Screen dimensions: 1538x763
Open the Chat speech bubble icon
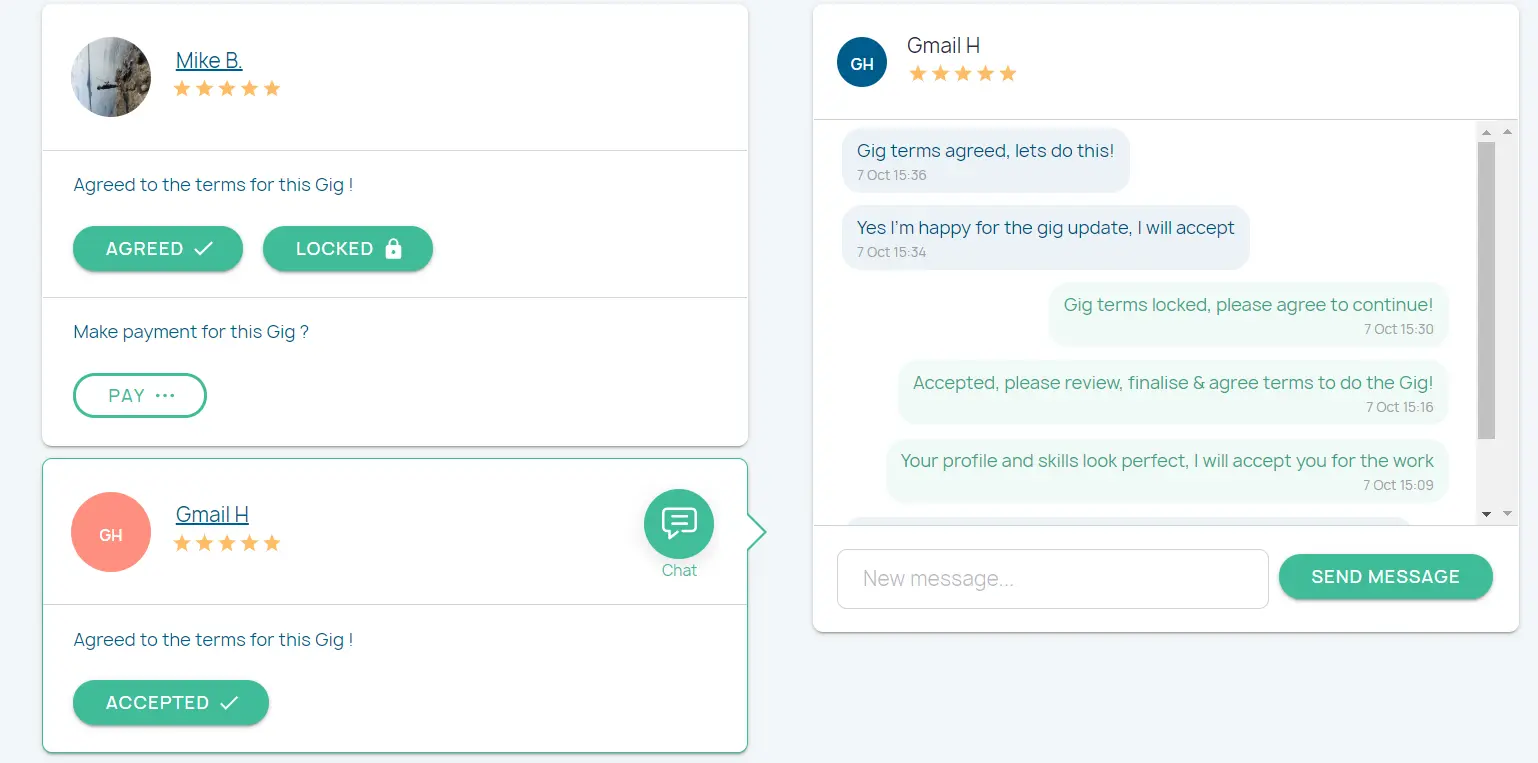pos(678,523)
